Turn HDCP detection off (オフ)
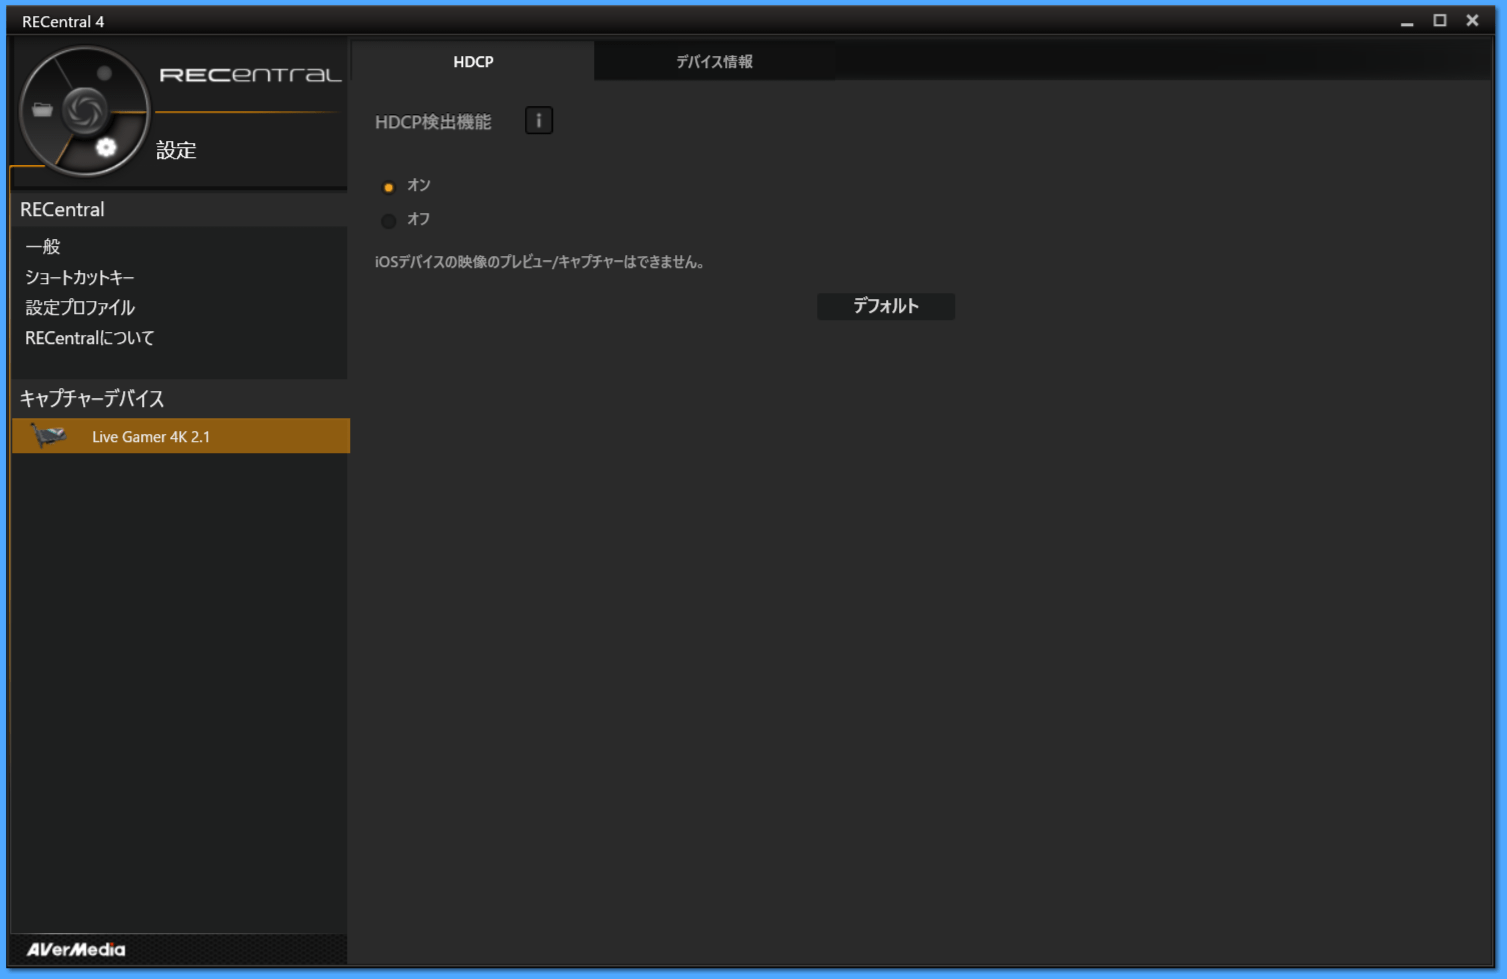1507x979 pixels. (389, 221)
